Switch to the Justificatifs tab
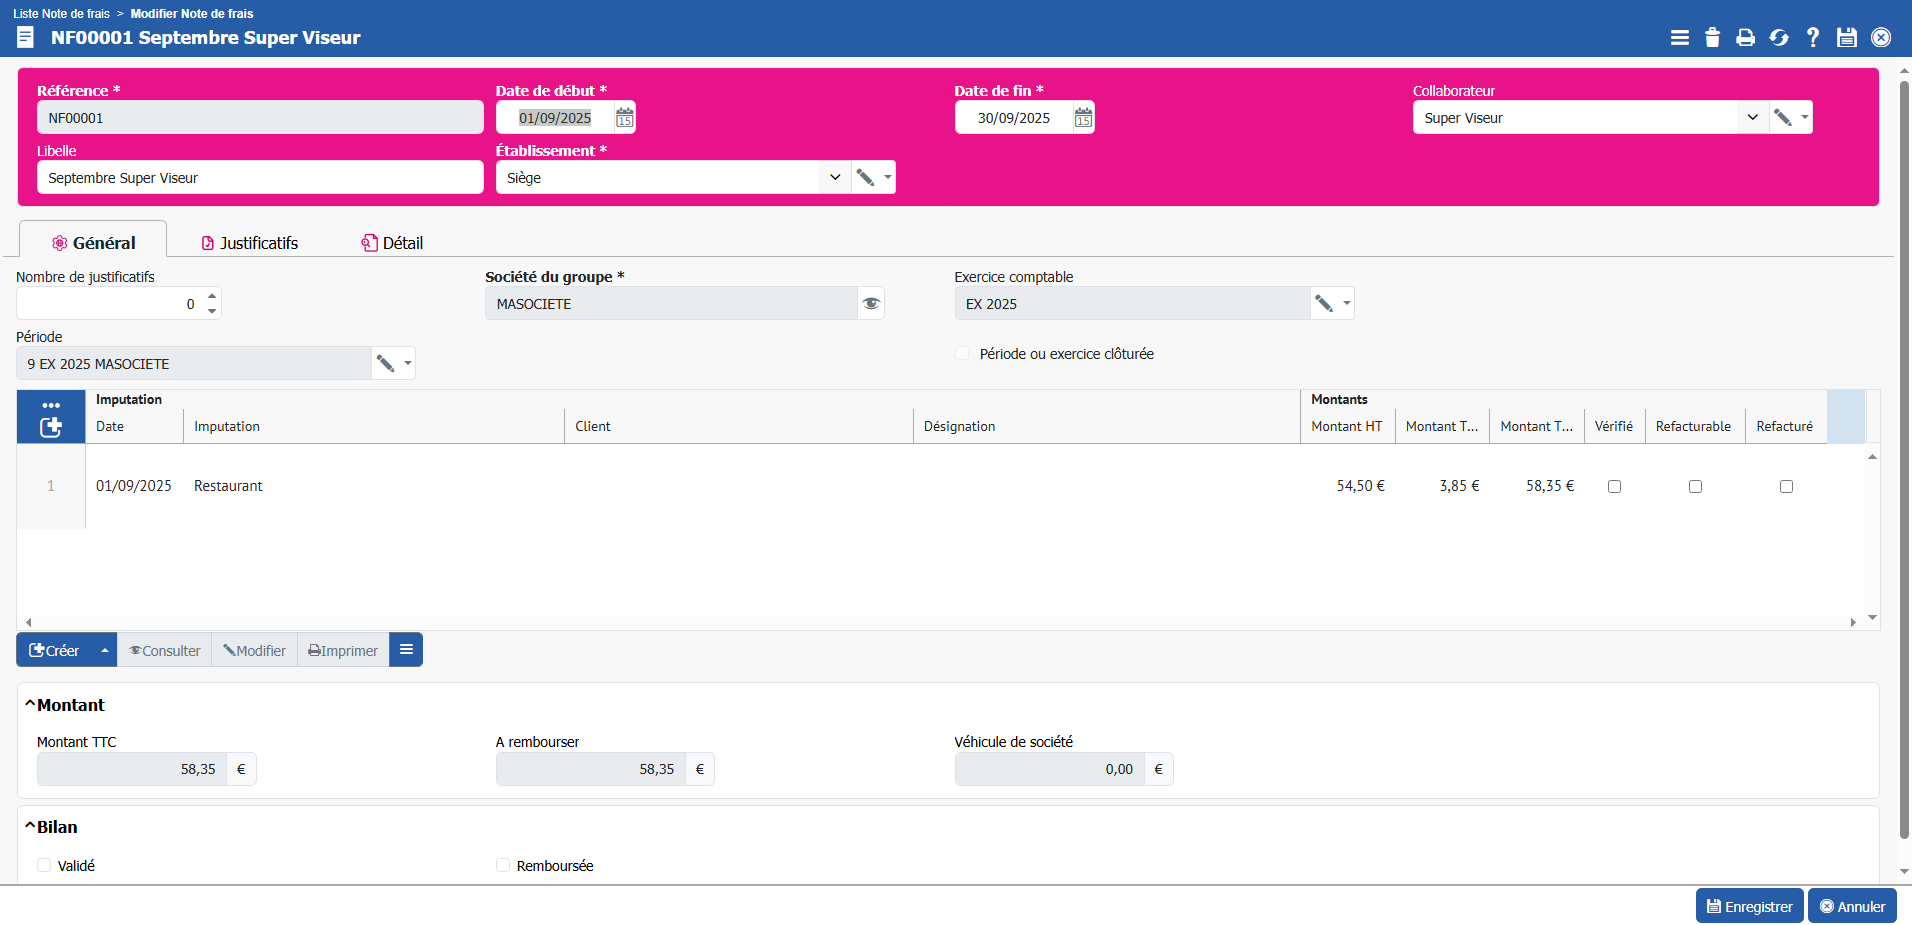This screenshot has width=1912, height=925. click(250, 243)
